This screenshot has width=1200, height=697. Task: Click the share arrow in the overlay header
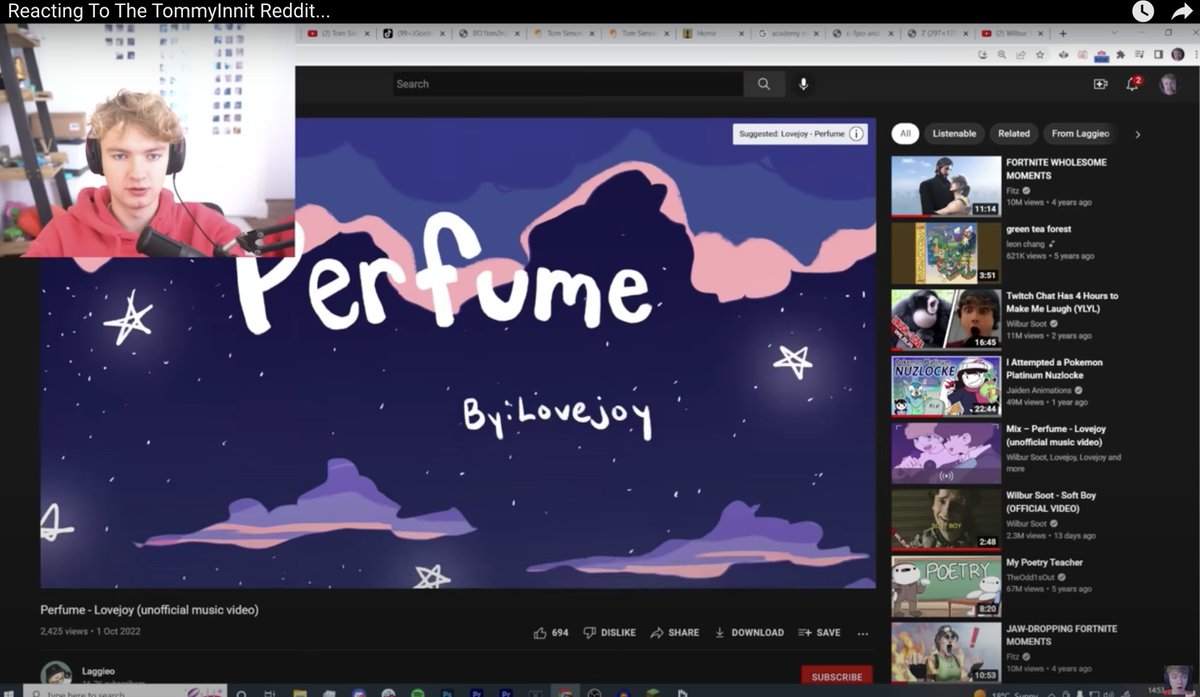tap(1181, 11)
